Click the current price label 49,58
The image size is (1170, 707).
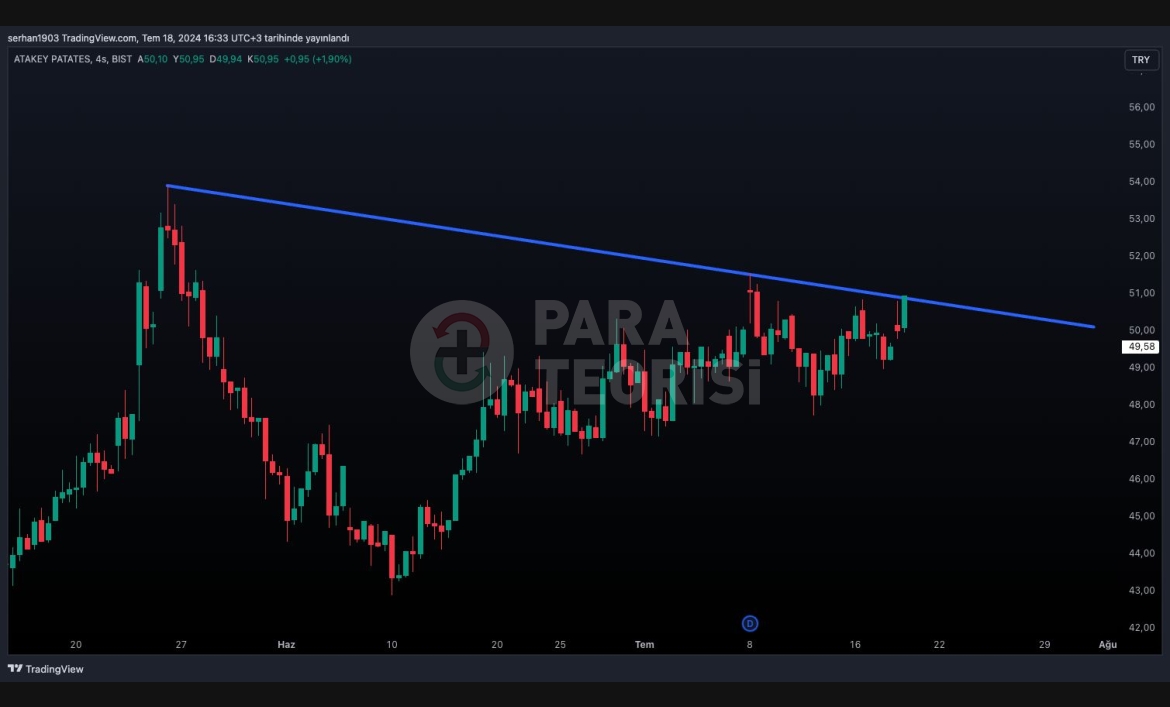pyautogui.click(x=1142, y=347)
